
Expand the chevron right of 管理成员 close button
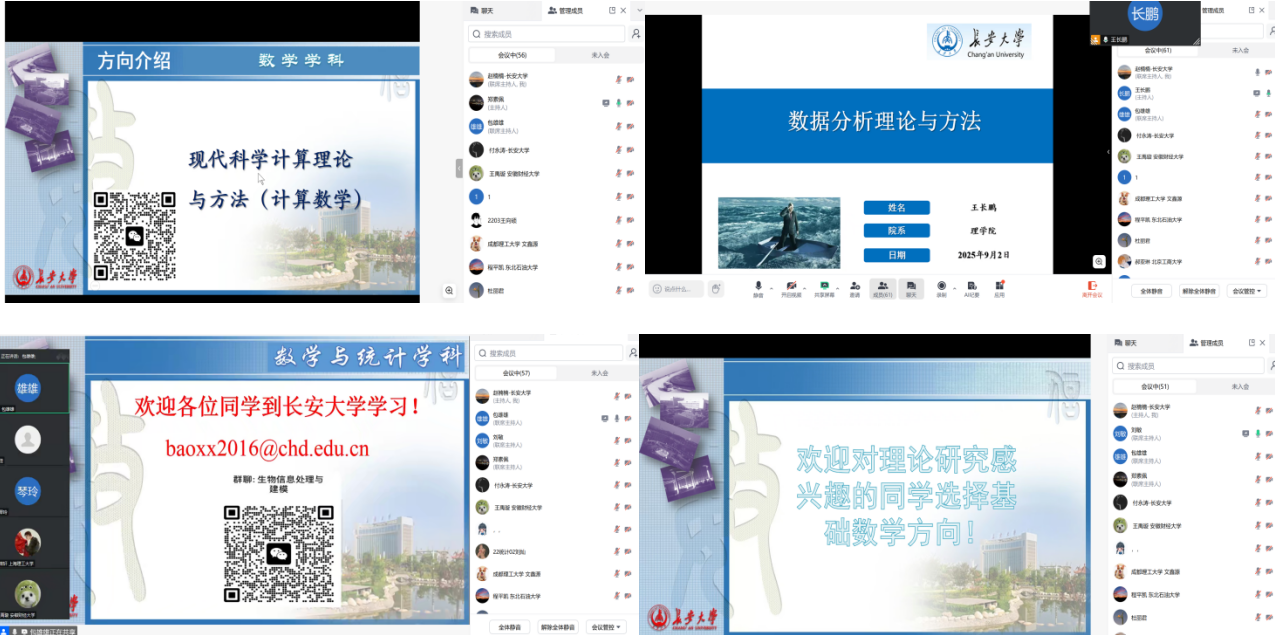click(x=639, y=10)
